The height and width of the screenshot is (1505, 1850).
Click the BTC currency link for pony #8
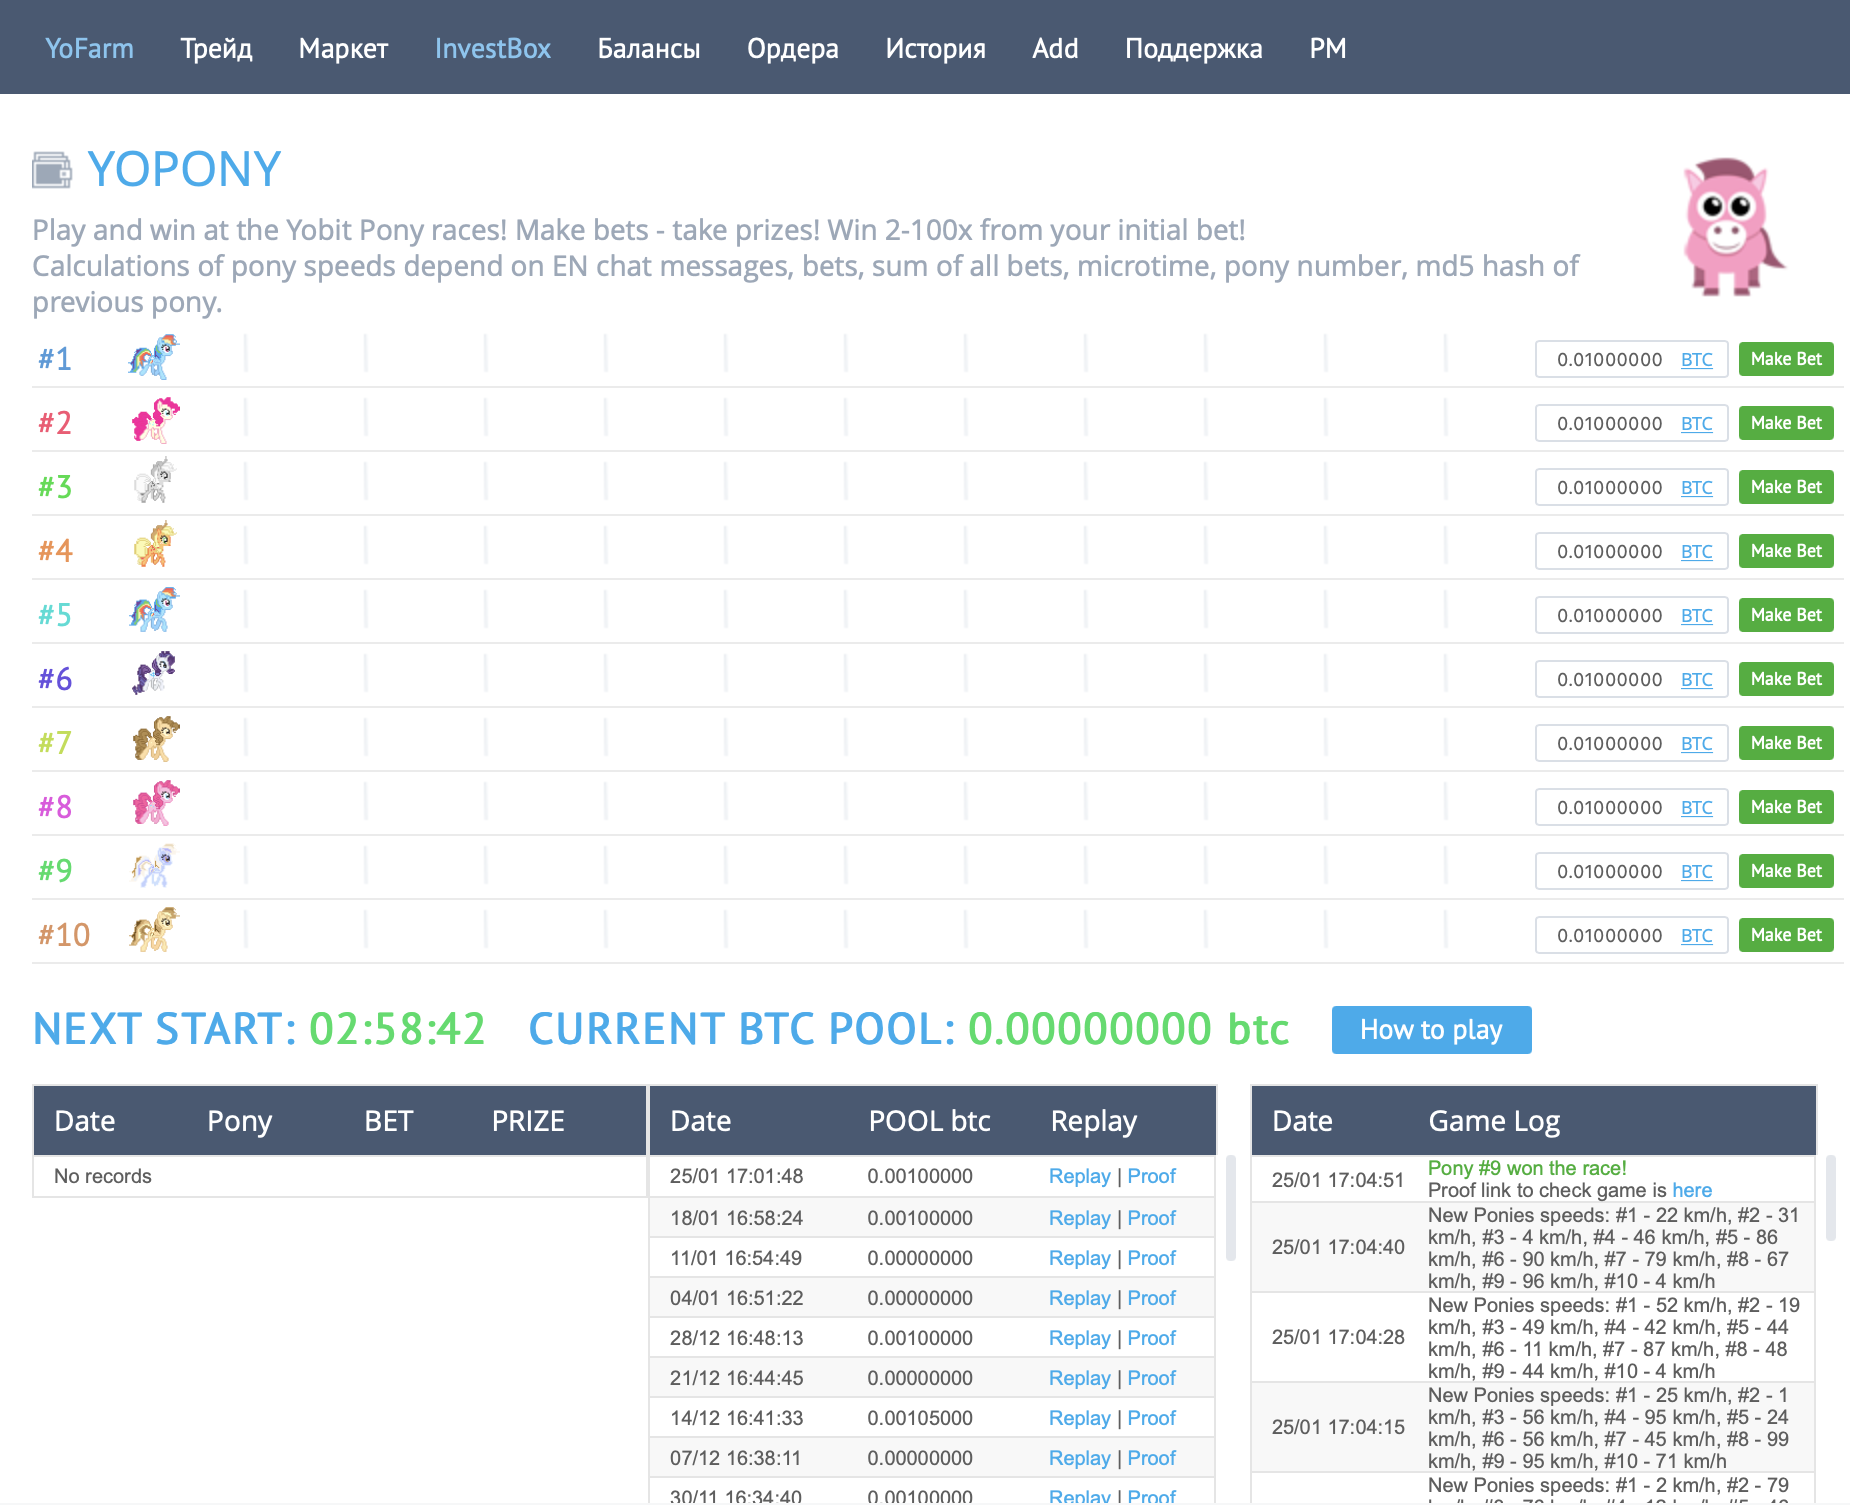tap(1696, 808)
